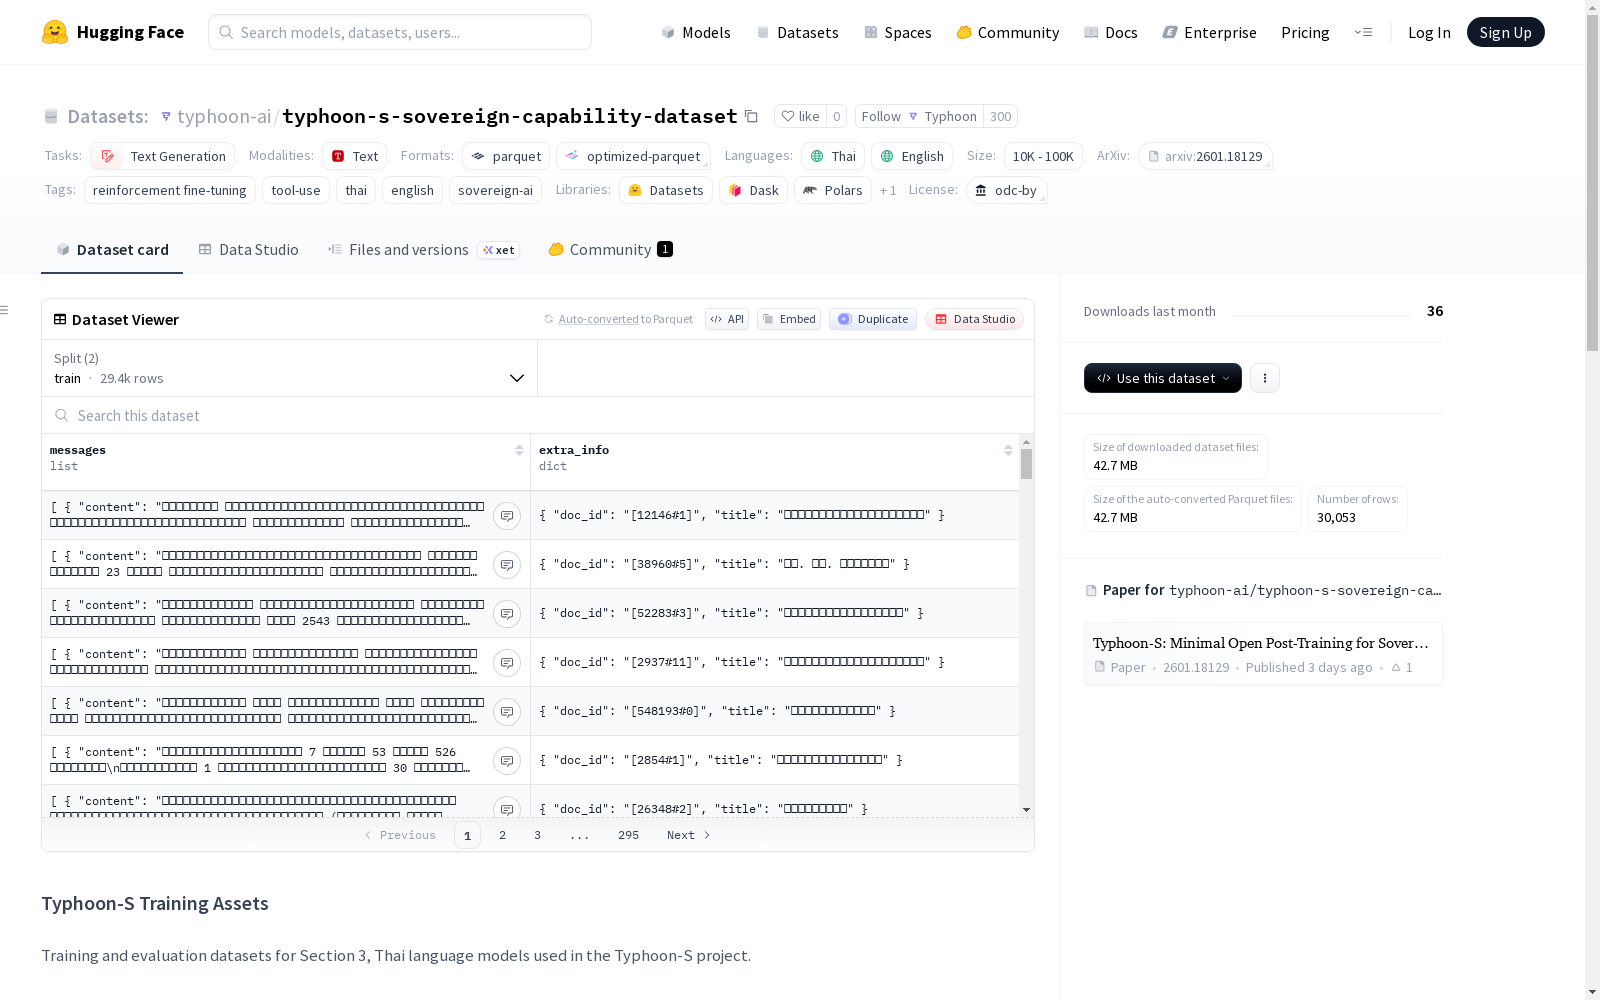This screenshot has height=1000, width=1600.
Task: Open the Typhoon-S paper card
Action: tap(1263, 654)
